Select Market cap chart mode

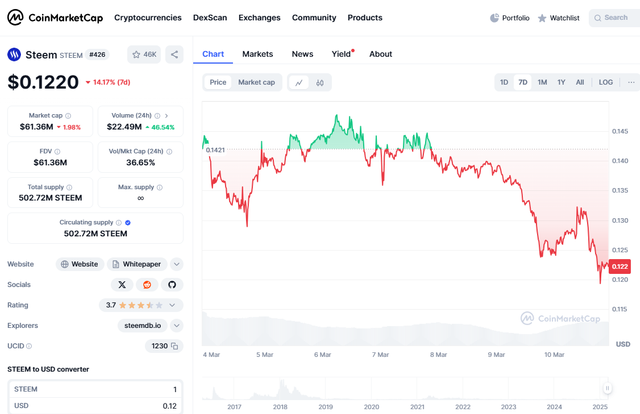pos(256,82)
